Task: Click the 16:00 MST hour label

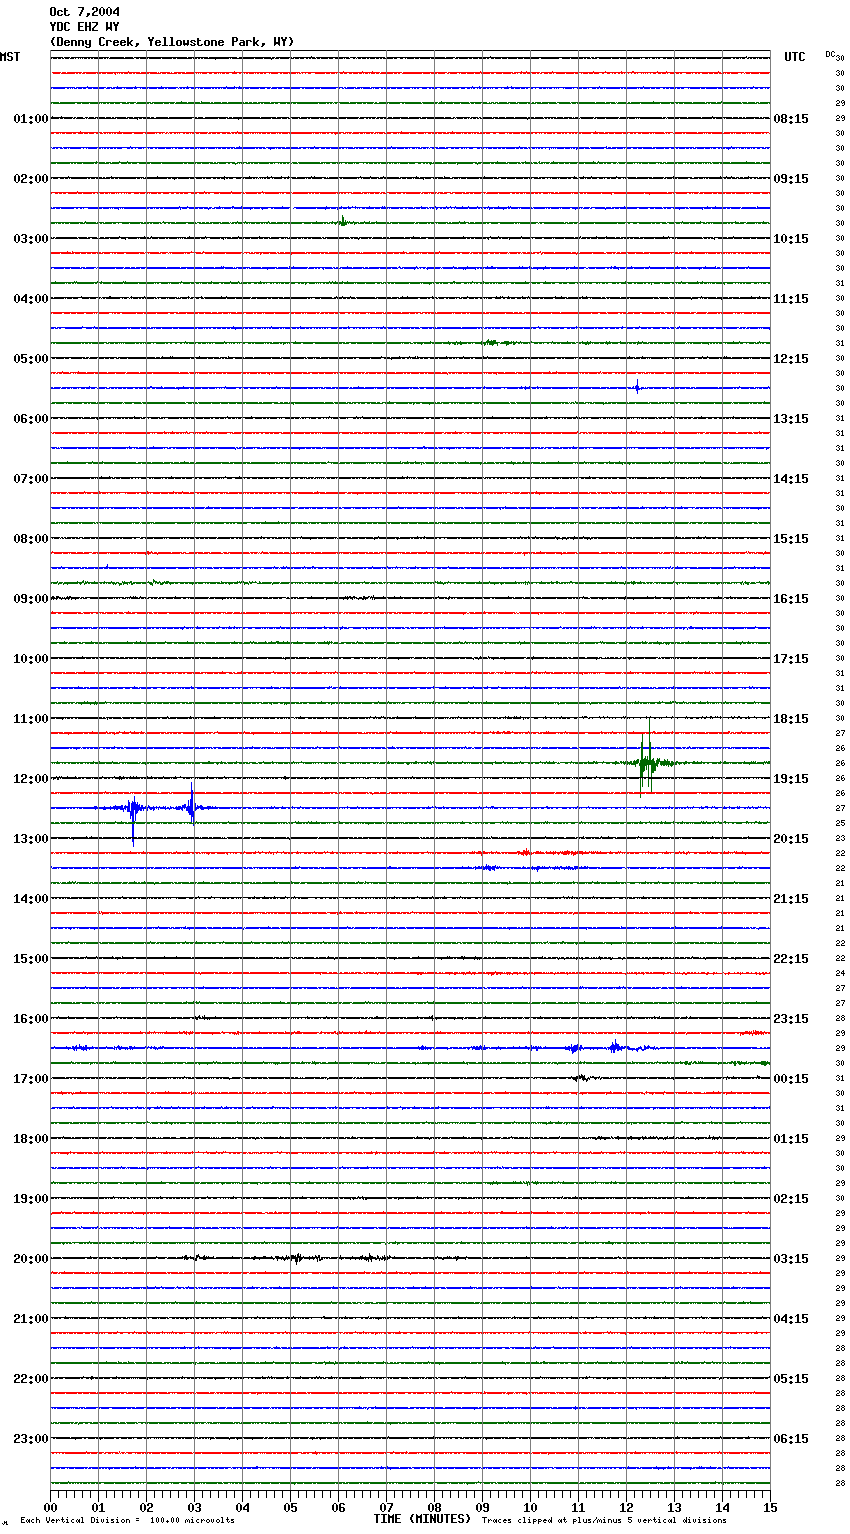Action: (31, 1019)
